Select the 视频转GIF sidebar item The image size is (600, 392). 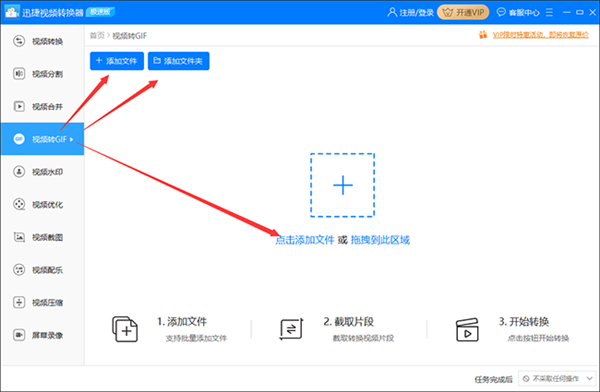click(42, 139)
